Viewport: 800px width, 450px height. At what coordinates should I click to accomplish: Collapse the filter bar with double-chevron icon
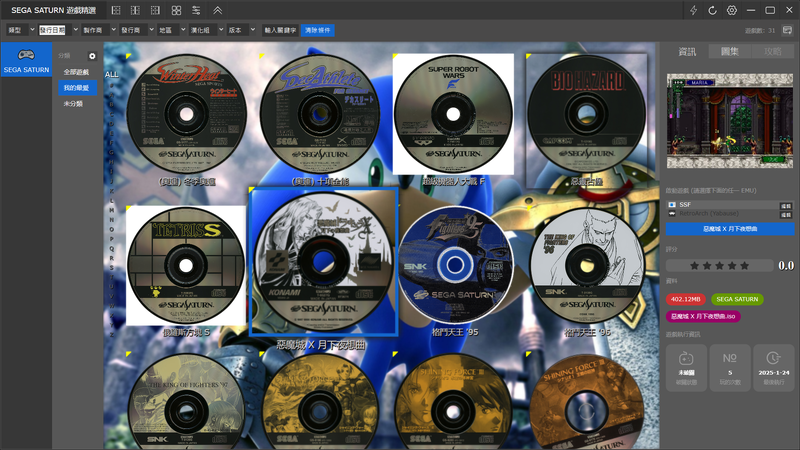[x=217, y=10]
